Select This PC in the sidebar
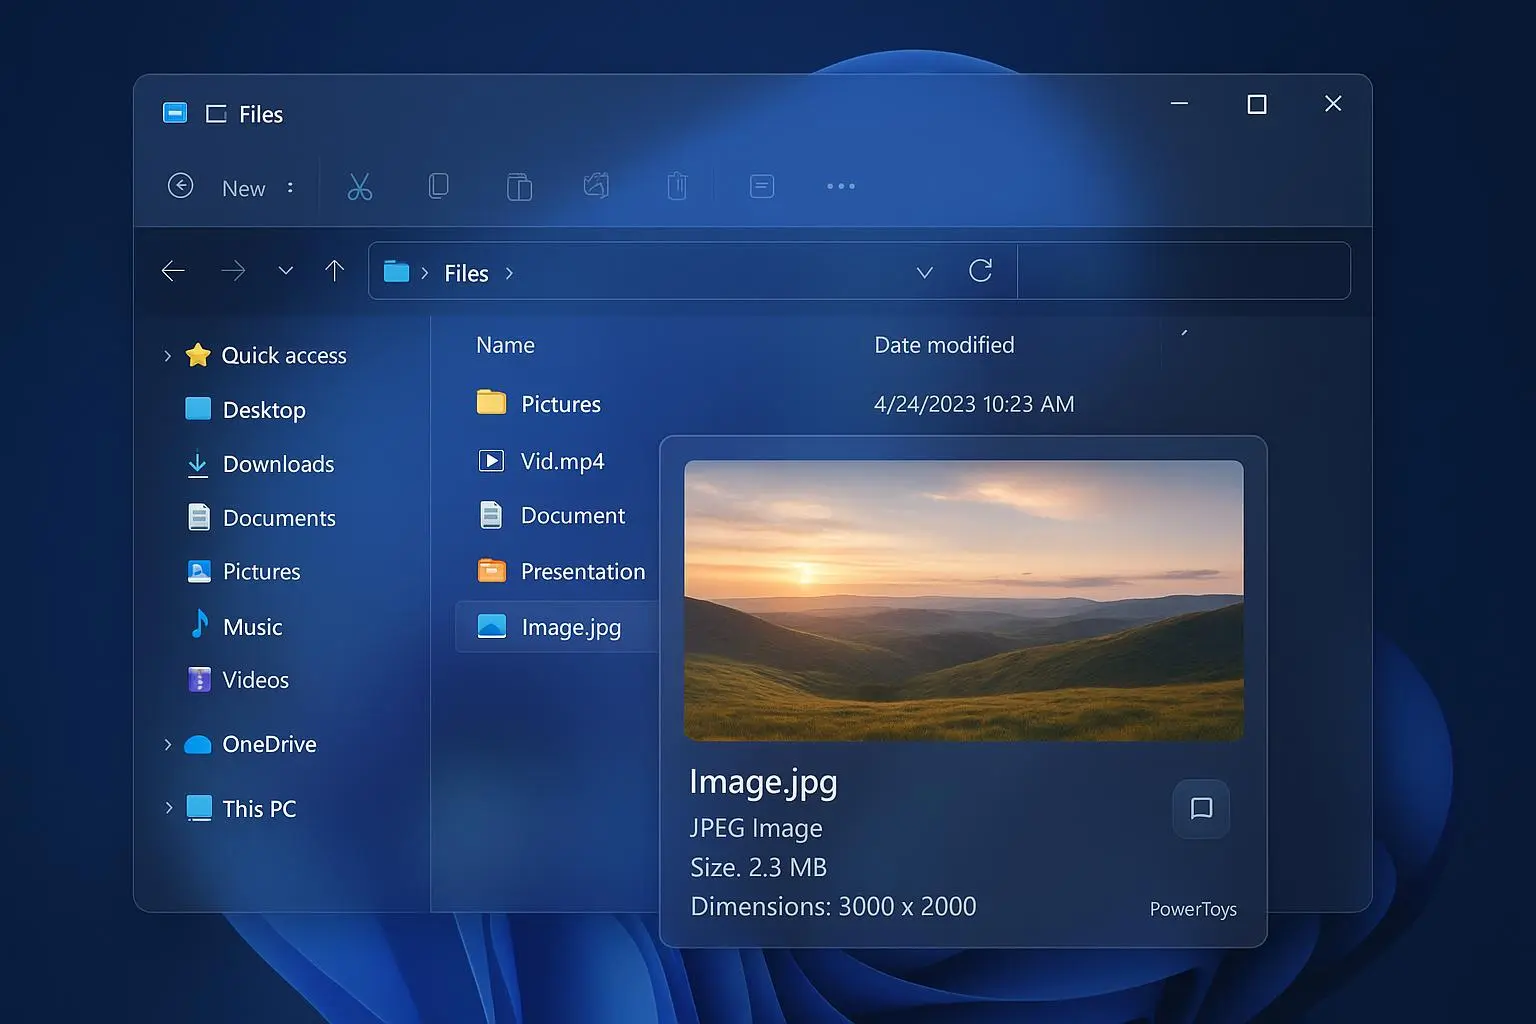The width and height of the screenshot is (1536, 1024). point(259,809)
